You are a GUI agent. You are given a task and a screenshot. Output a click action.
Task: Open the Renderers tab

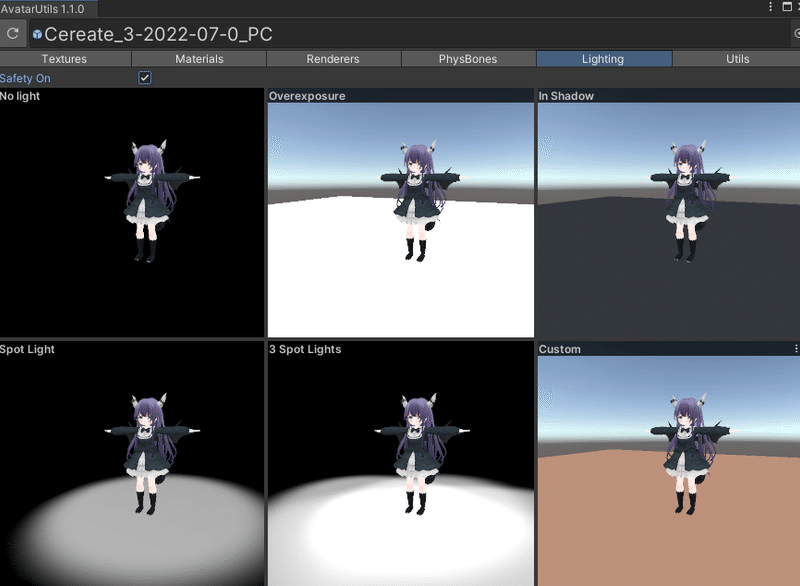[x=333, y=58]
